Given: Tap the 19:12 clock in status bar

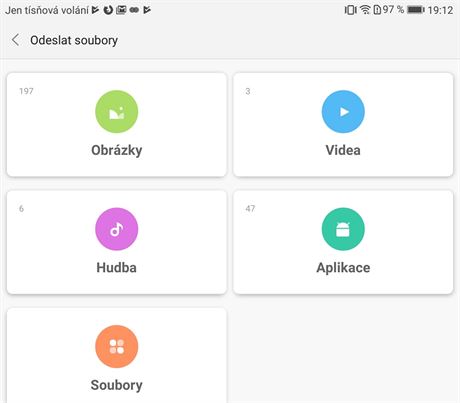Looking at the screenshot, I should 440,10.
